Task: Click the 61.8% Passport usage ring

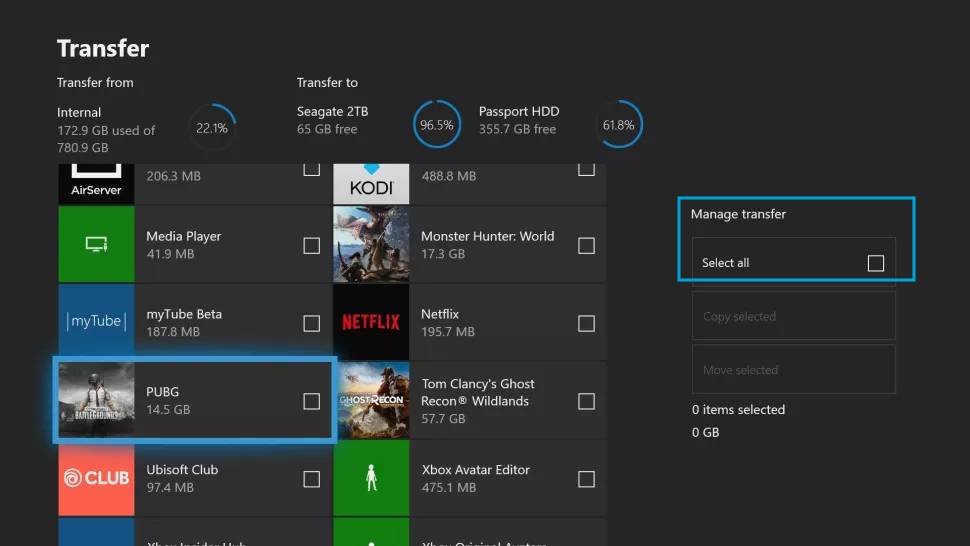Action: pos(619,124)
